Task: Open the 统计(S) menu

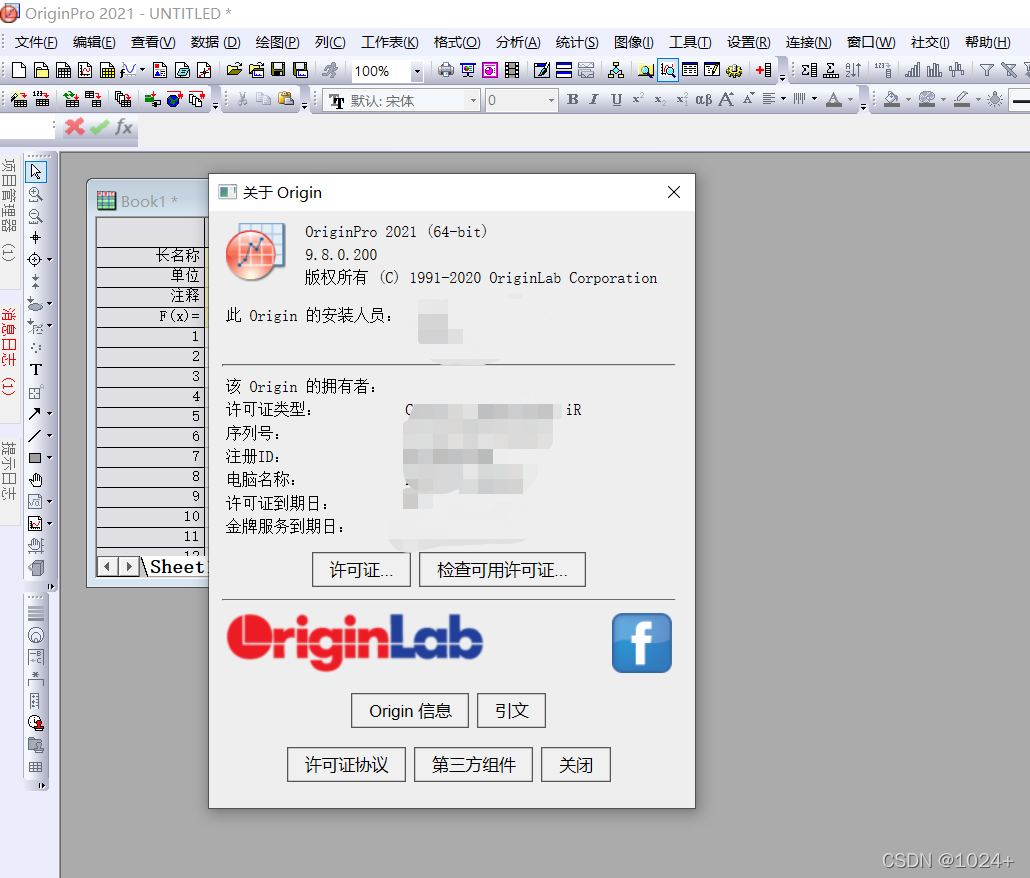Action: (577, 43)
